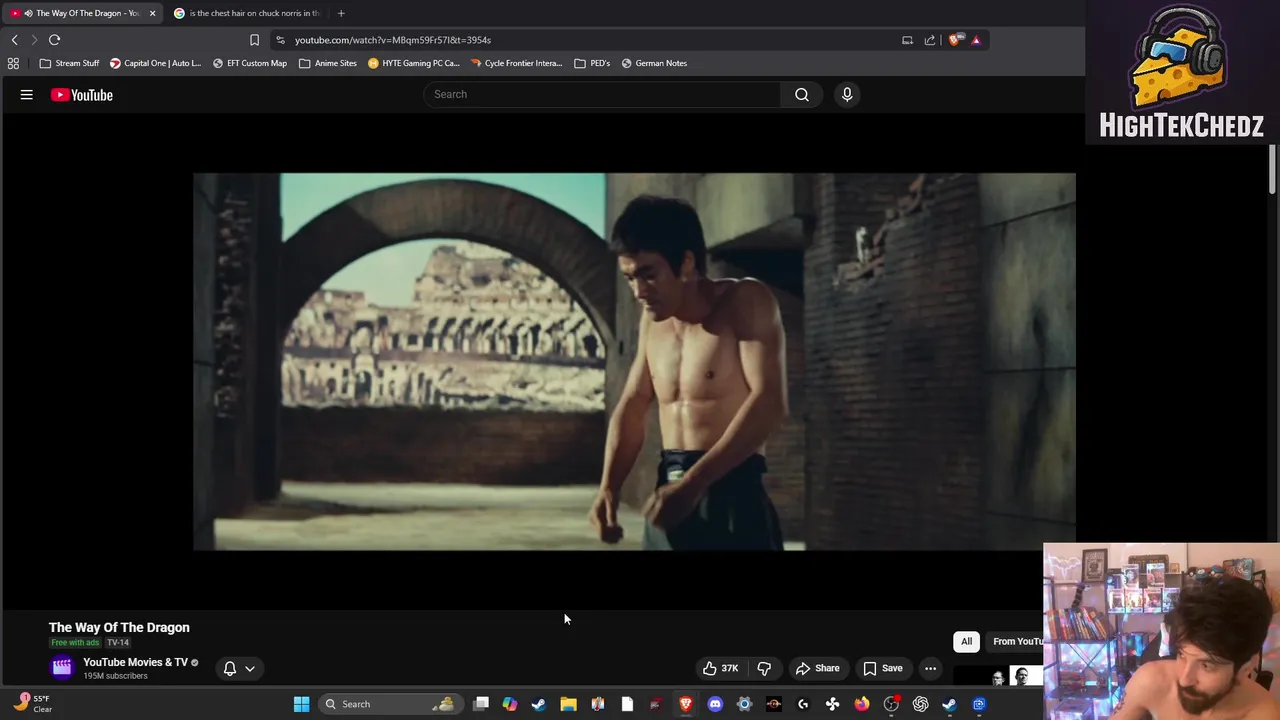
Task: Expand the notification options chevron
Action: click(250, 668)
